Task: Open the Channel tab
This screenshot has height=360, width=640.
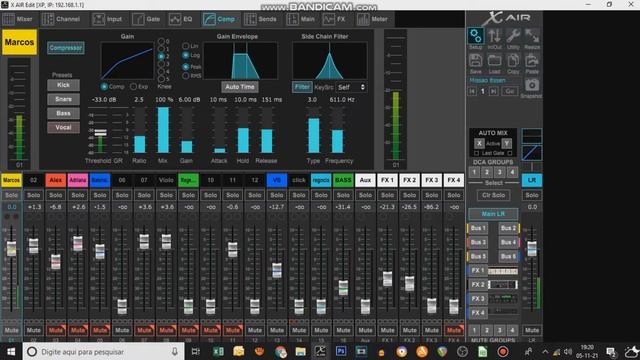Action: click(x=61, y=19)
